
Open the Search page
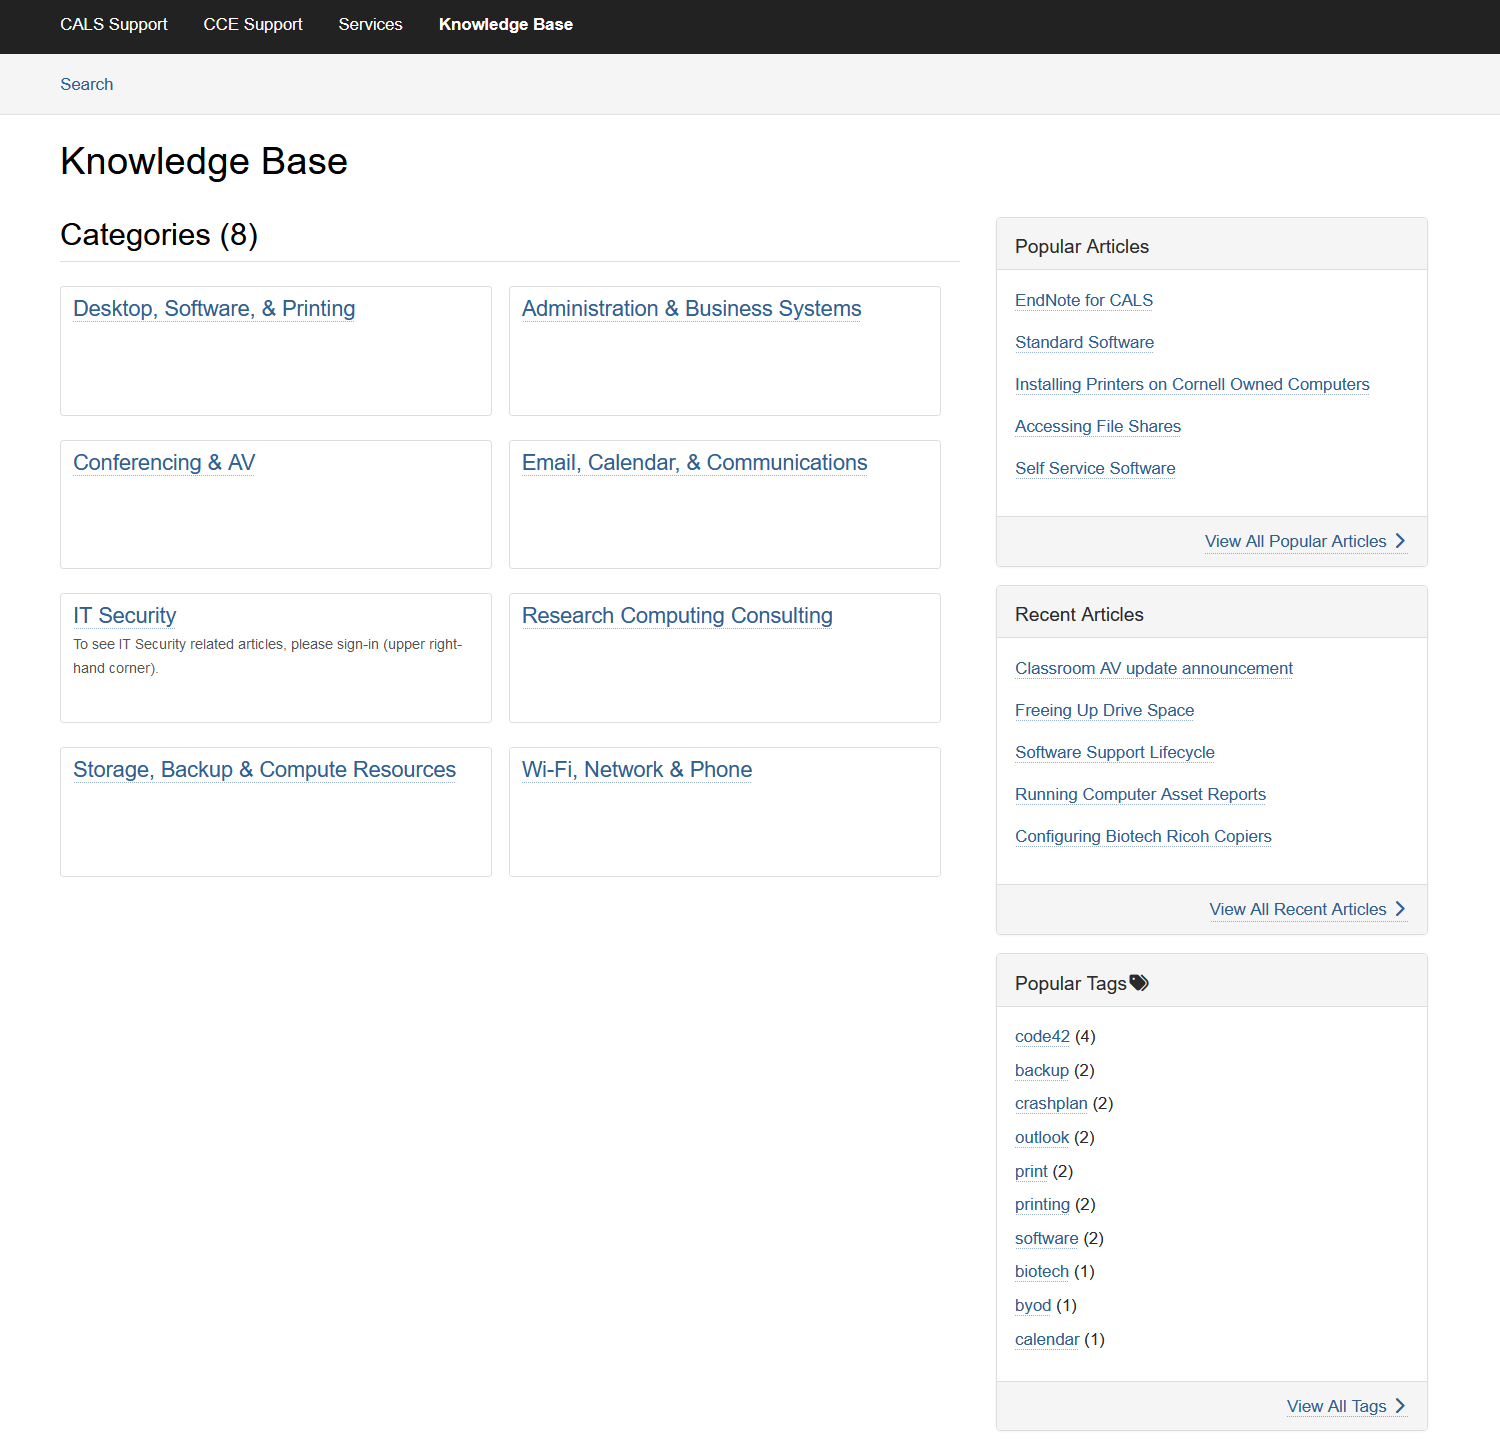pyautogui.click(x=86, y=84)
